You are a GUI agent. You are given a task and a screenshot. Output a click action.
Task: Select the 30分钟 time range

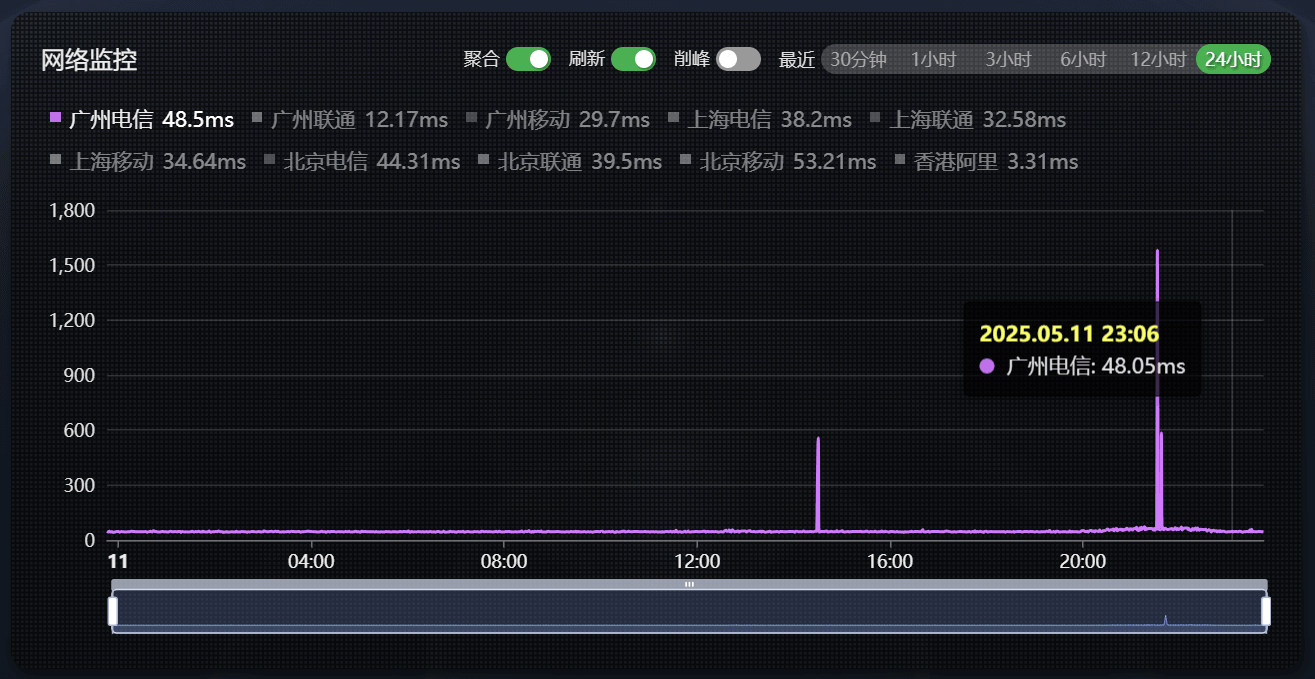(858, 59)
